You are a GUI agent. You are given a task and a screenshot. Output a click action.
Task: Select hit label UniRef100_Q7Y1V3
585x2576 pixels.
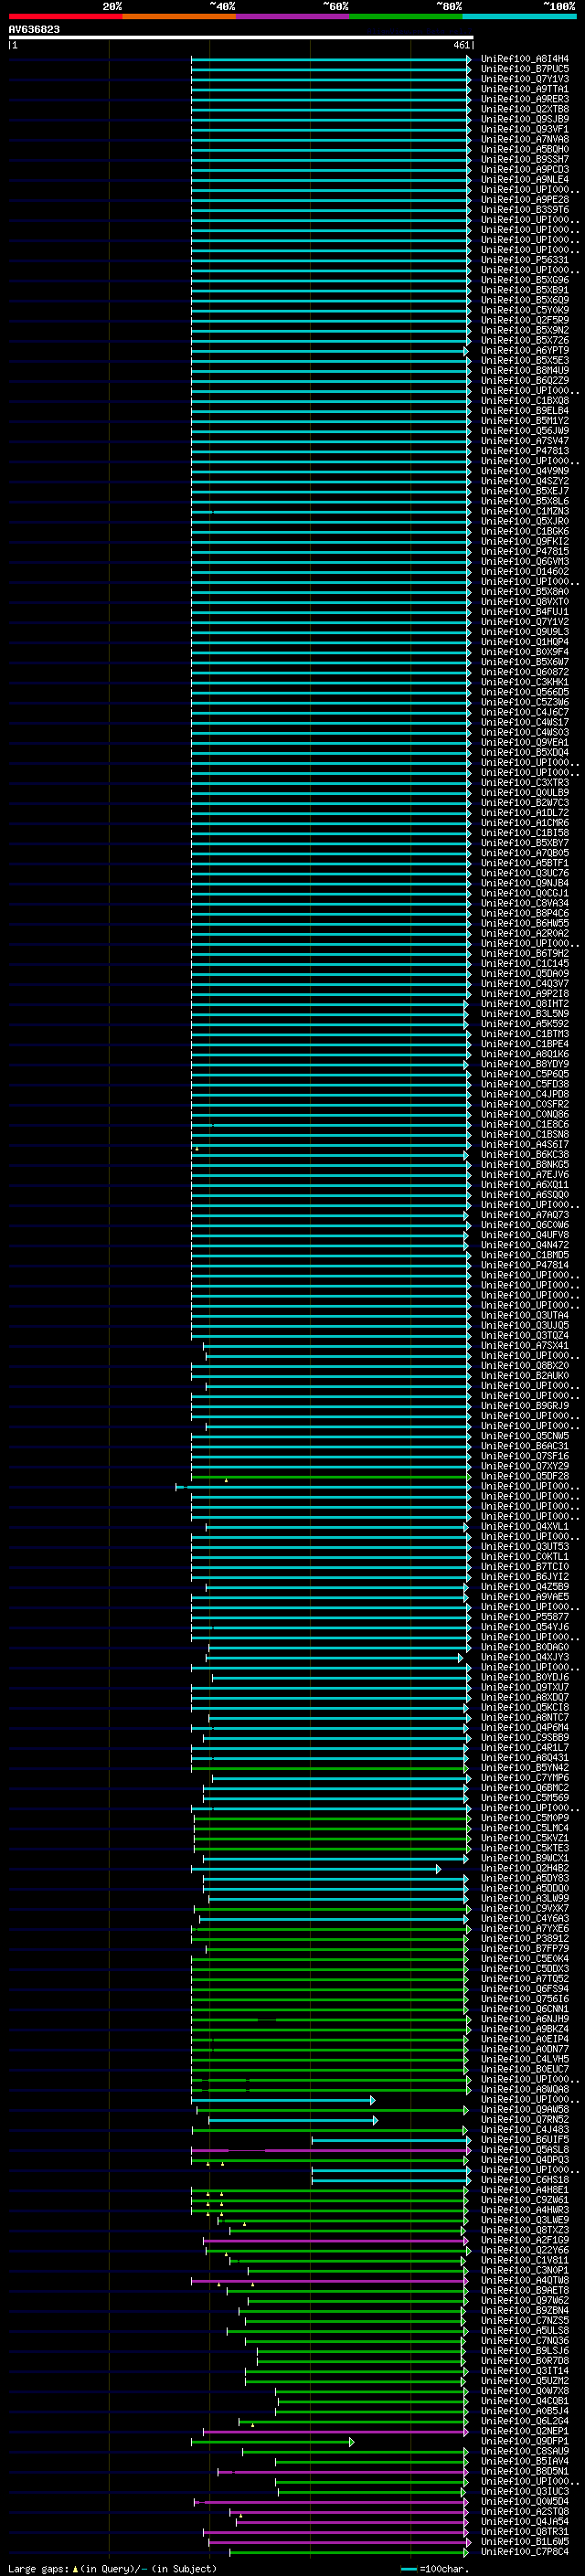click(525, 79)
